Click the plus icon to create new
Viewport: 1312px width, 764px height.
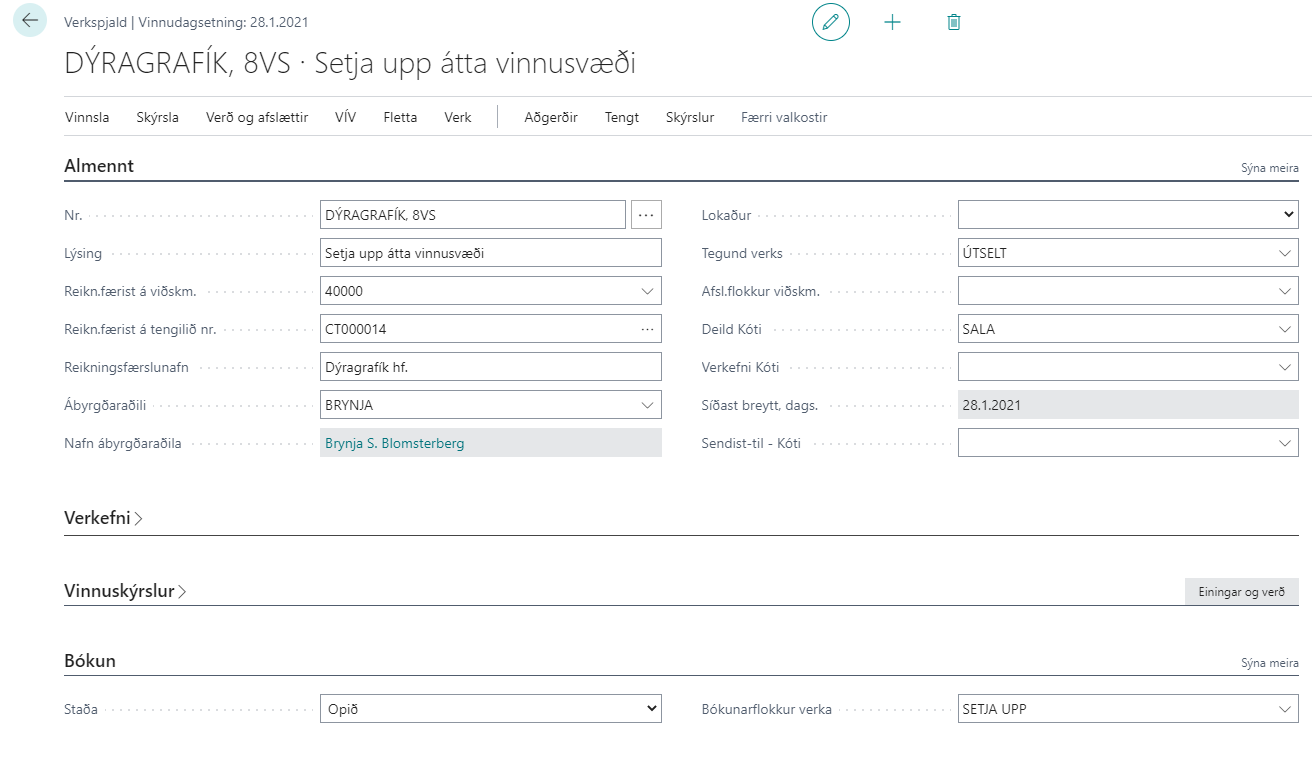click(892, 22)
